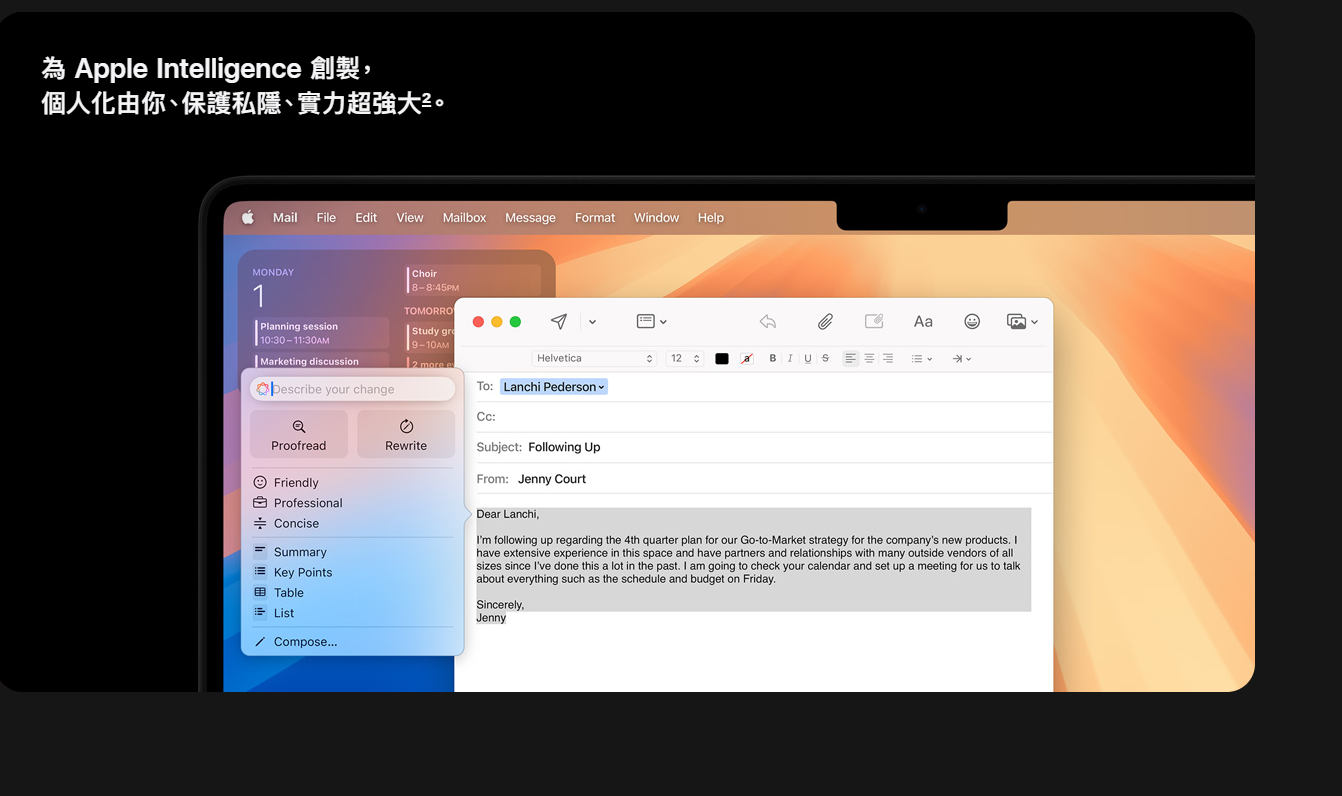Click the green full-screen window button

pos(515,322)
